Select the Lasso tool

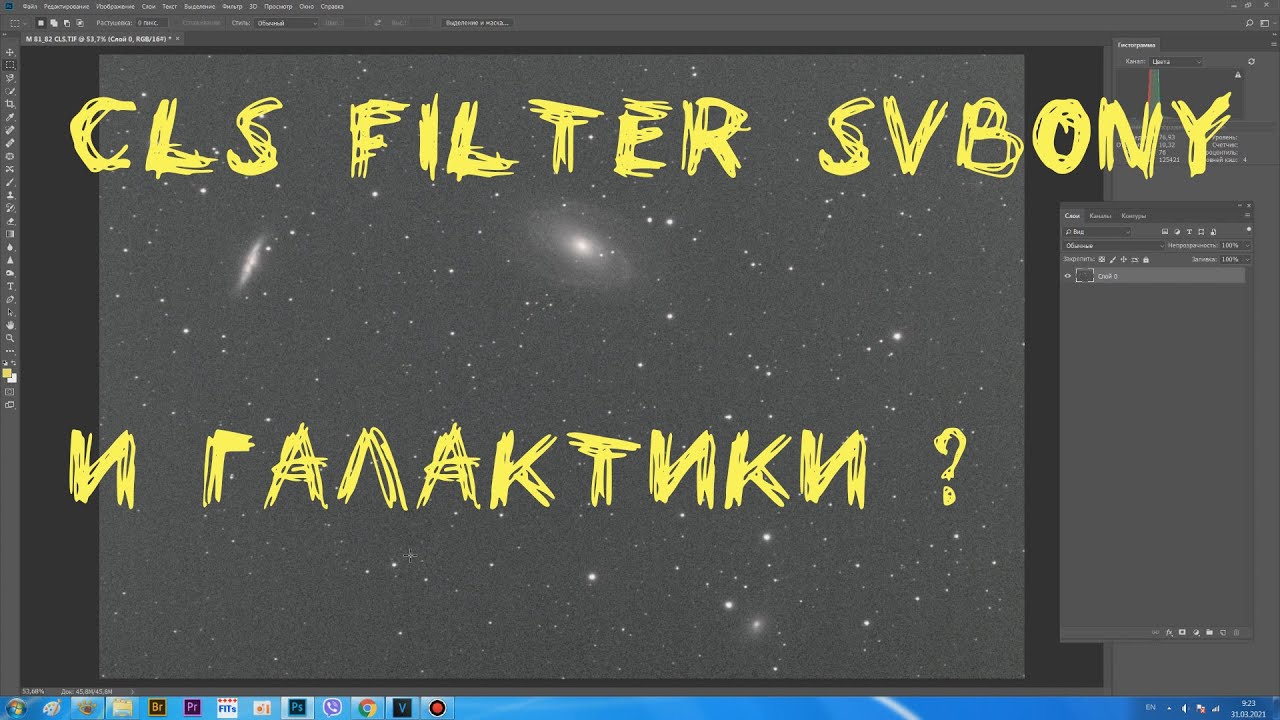tap(10, 78)
